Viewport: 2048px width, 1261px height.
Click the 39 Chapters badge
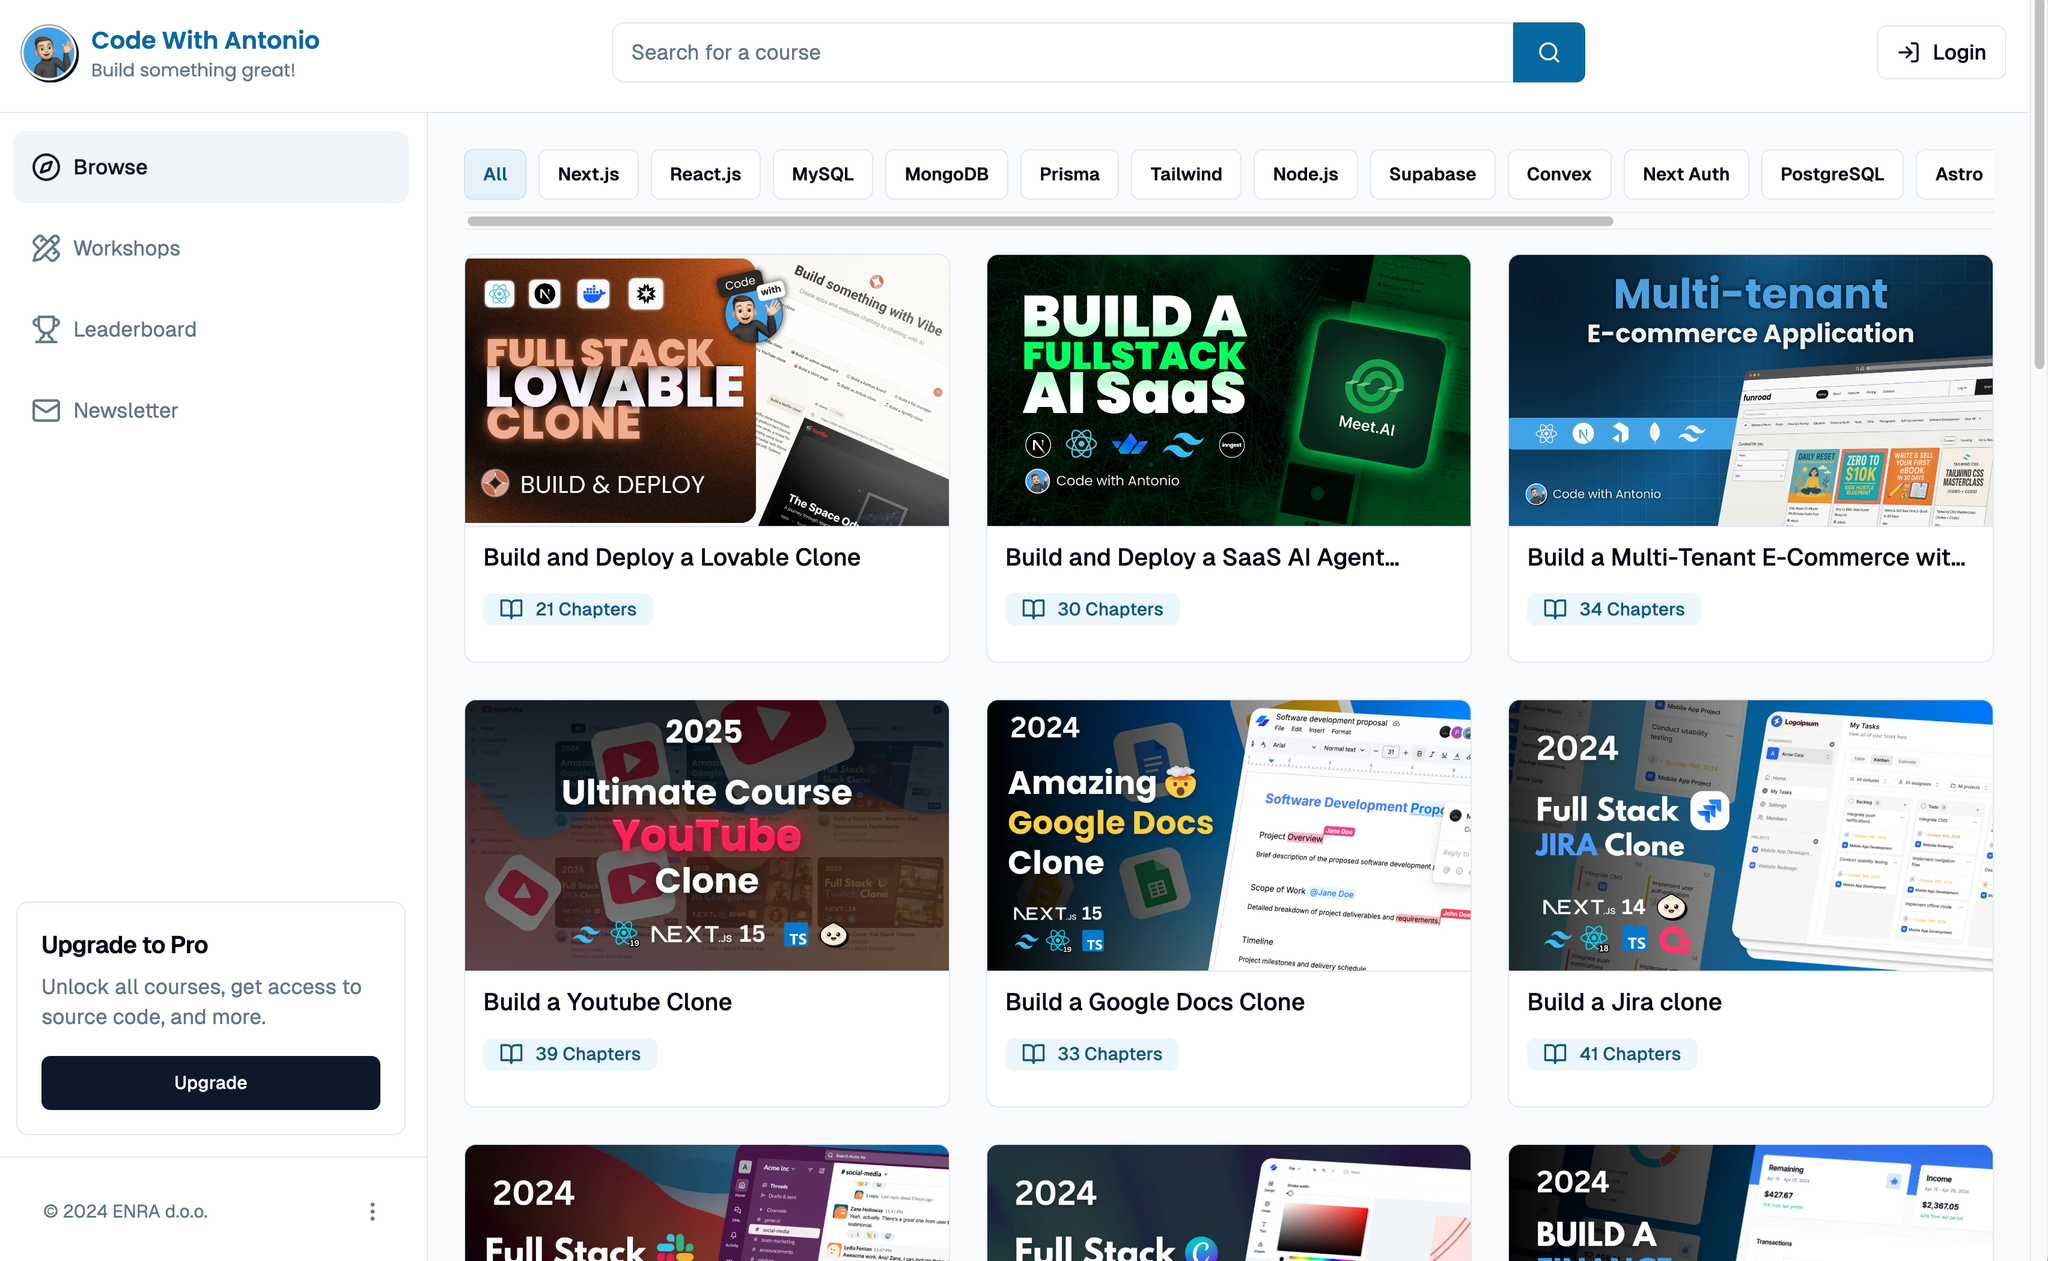pyautogui.click(x=570, y=1054)
